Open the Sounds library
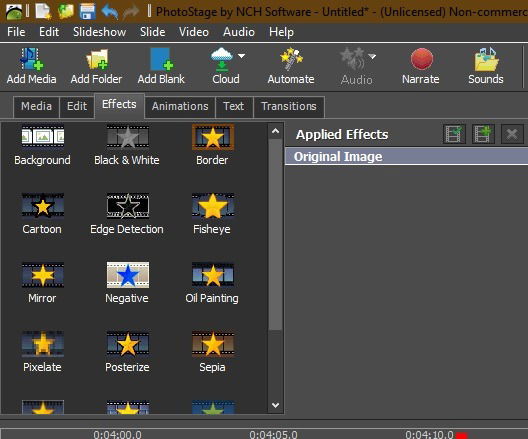The image size is (528, 439). (486, 66)
